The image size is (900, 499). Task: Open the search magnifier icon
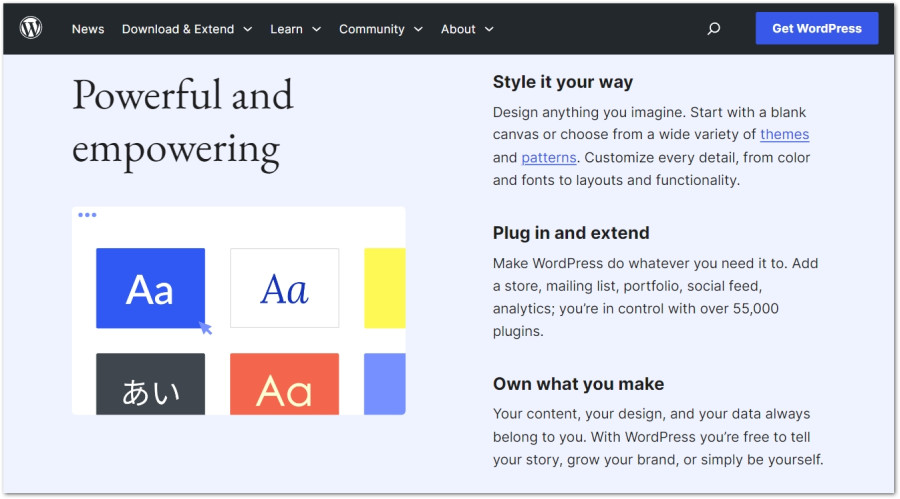(713, 29)
